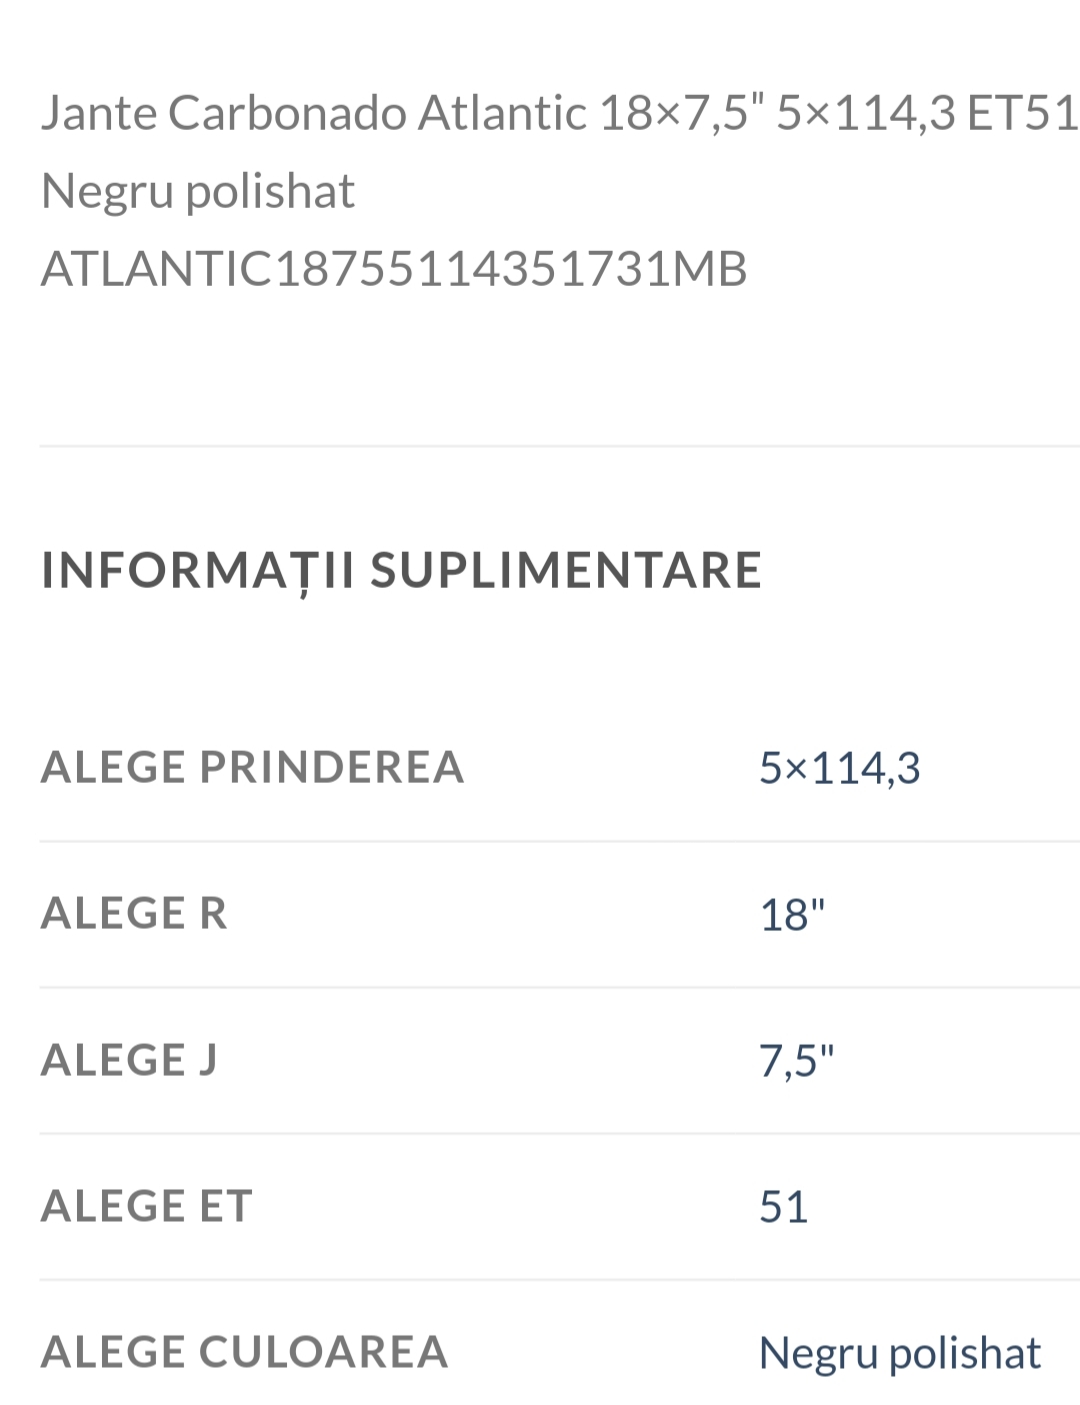The image size is (1080, 1405).
Task: Click "5×114,3" in the product title line
Action: click(865, 113)
